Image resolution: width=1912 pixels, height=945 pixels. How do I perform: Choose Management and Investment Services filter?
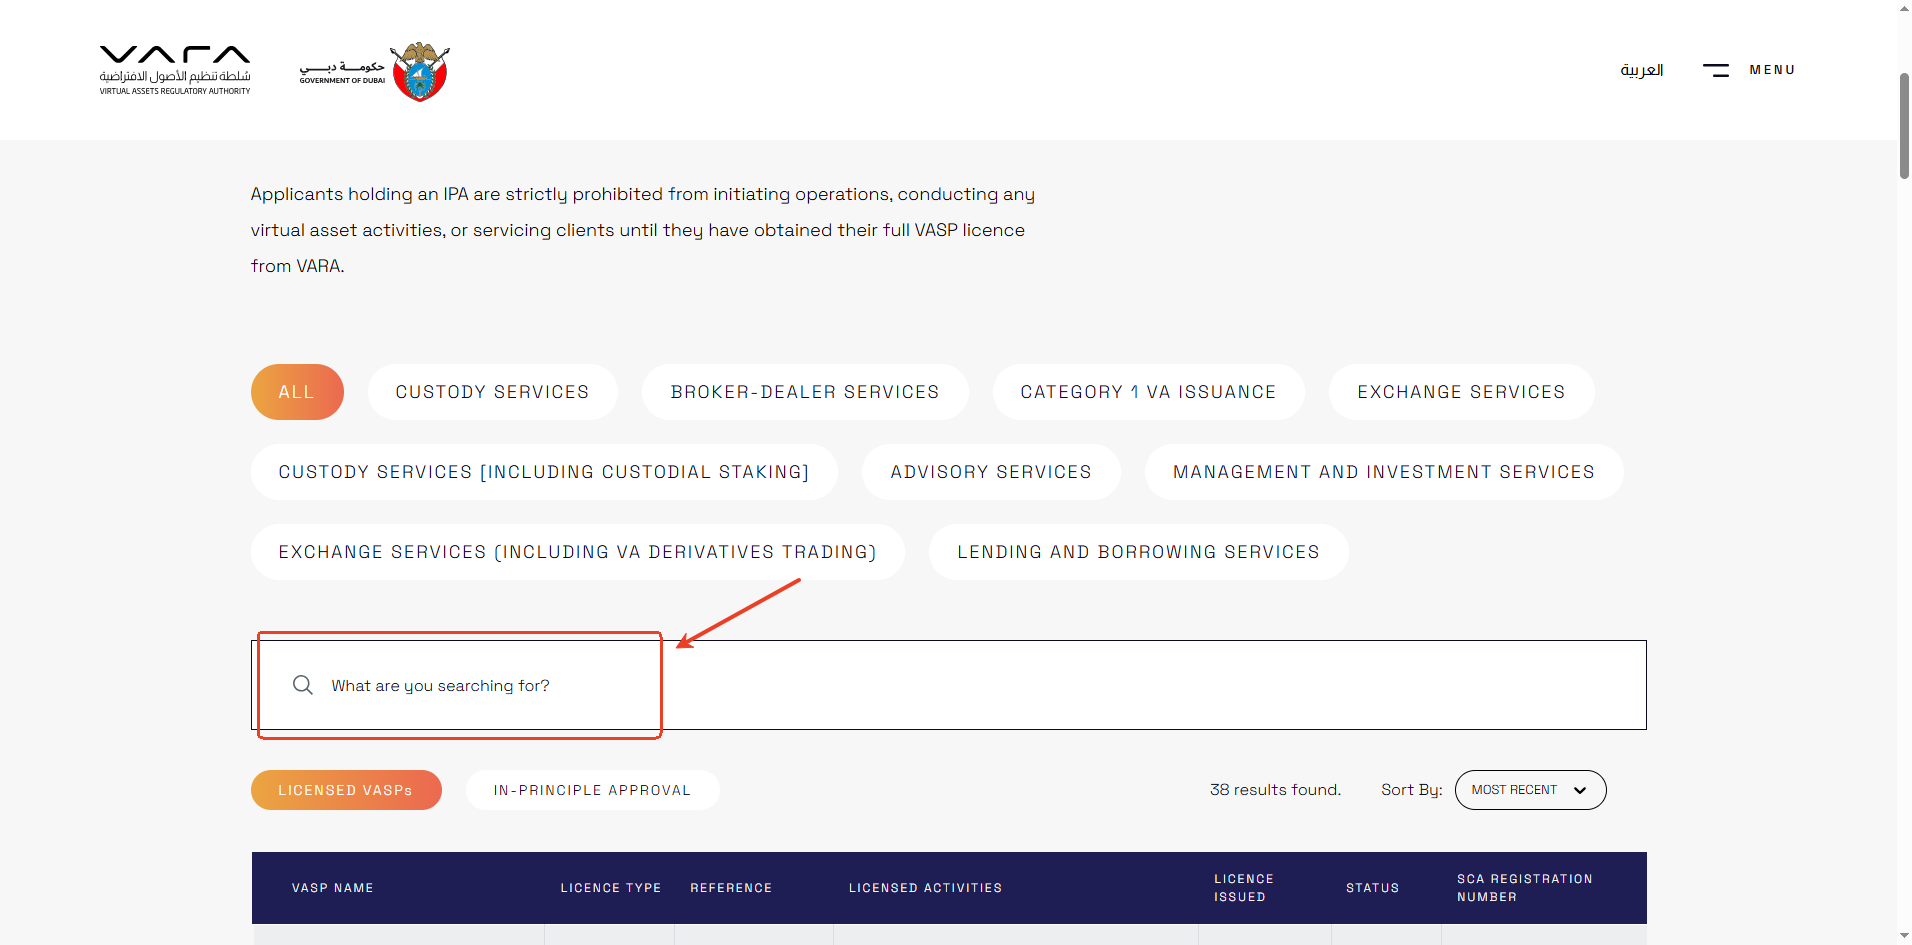pyautogui.click(x=1383, y=472)
